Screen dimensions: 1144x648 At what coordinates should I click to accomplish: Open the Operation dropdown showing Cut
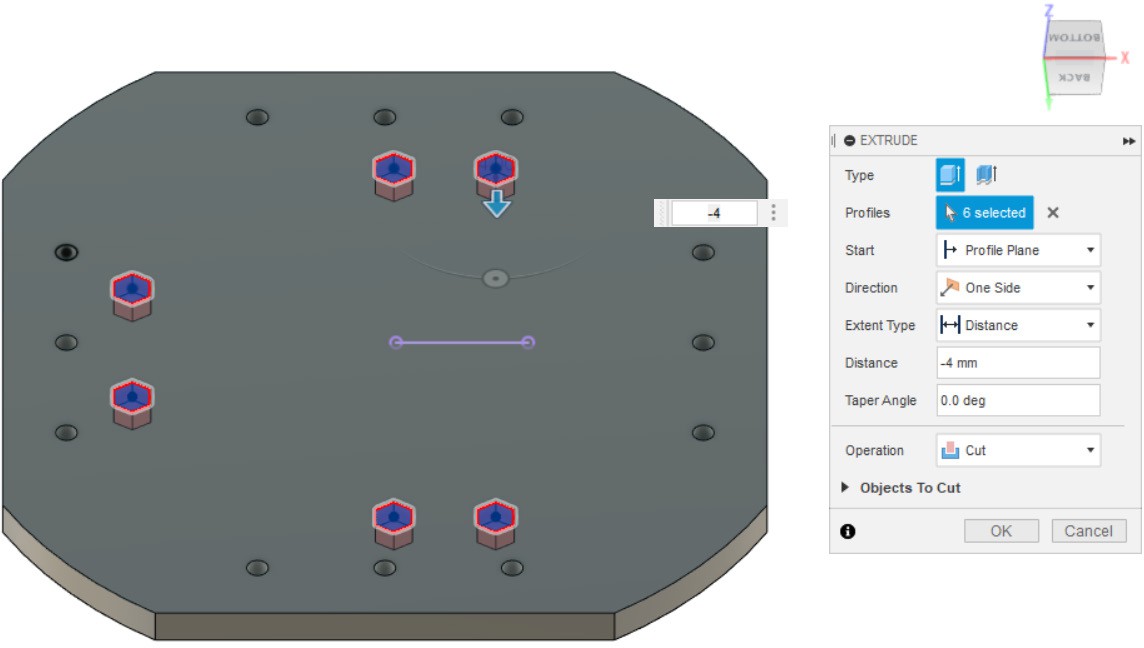pos(1018,451)
